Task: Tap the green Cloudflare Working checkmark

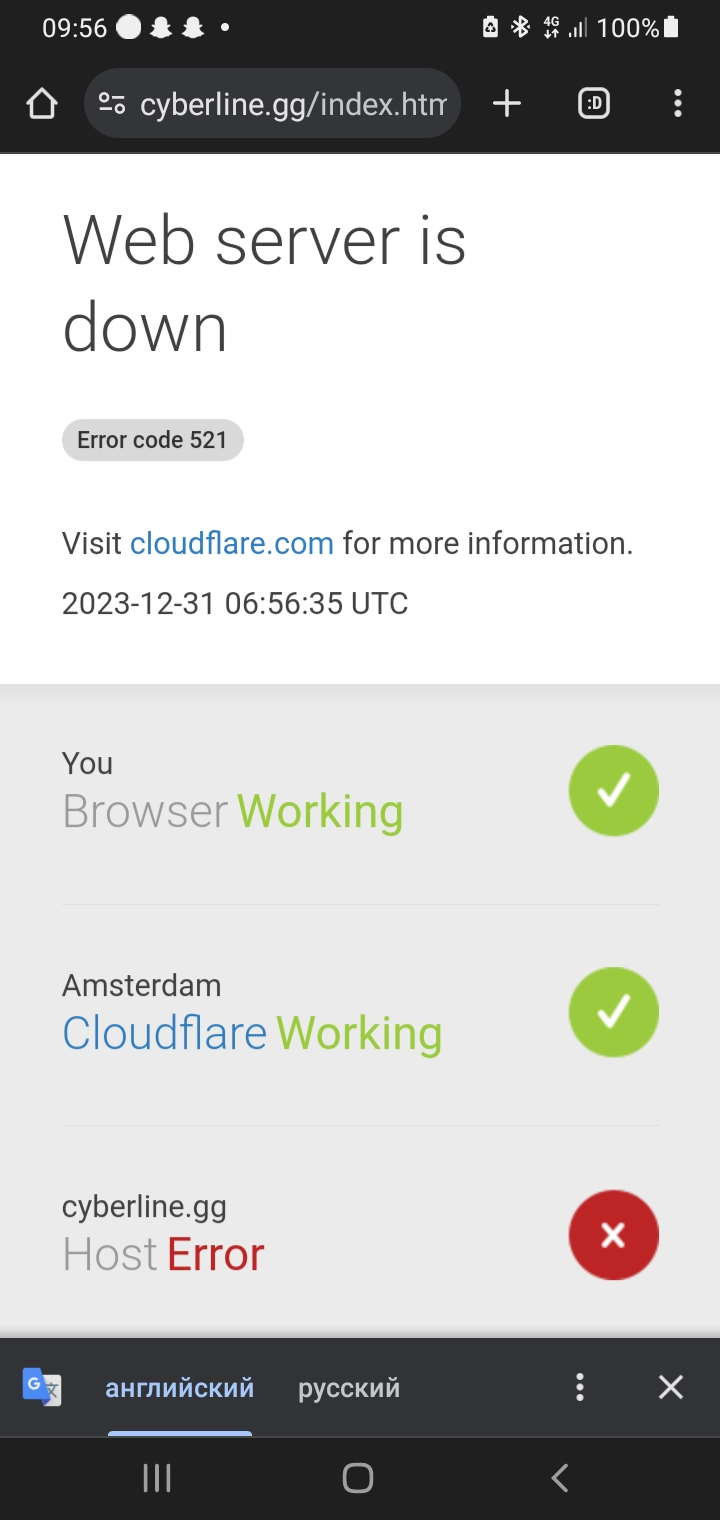Action: [614, 1012]
